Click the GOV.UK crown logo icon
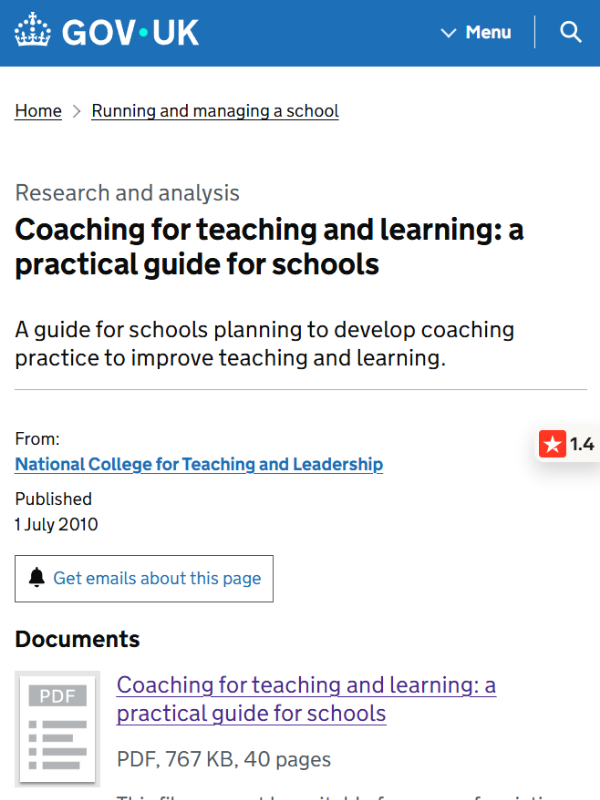 [33, 30]
